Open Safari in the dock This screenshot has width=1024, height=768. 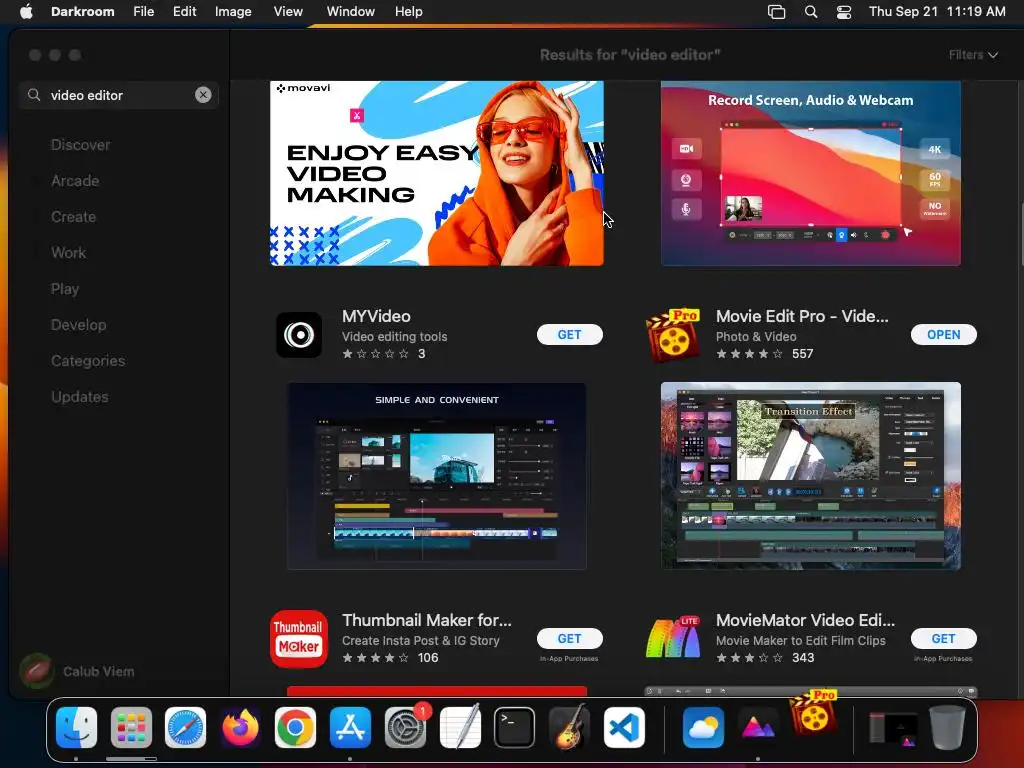coord(185,728)
